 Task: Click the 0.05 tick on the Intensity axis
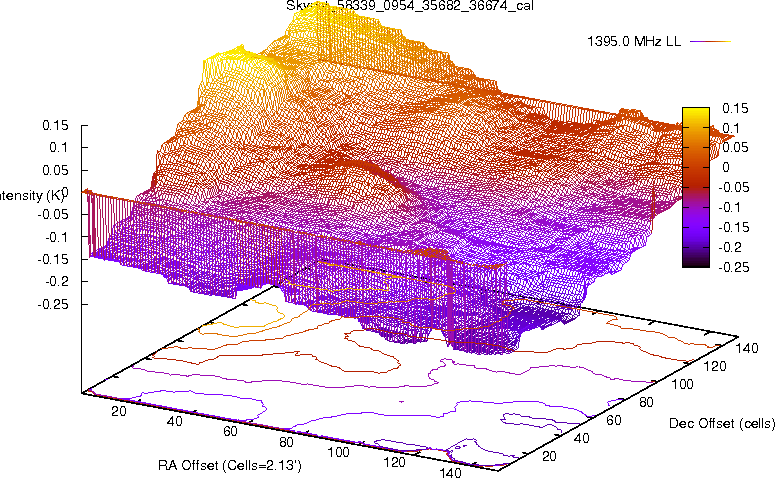click(55, 170)
